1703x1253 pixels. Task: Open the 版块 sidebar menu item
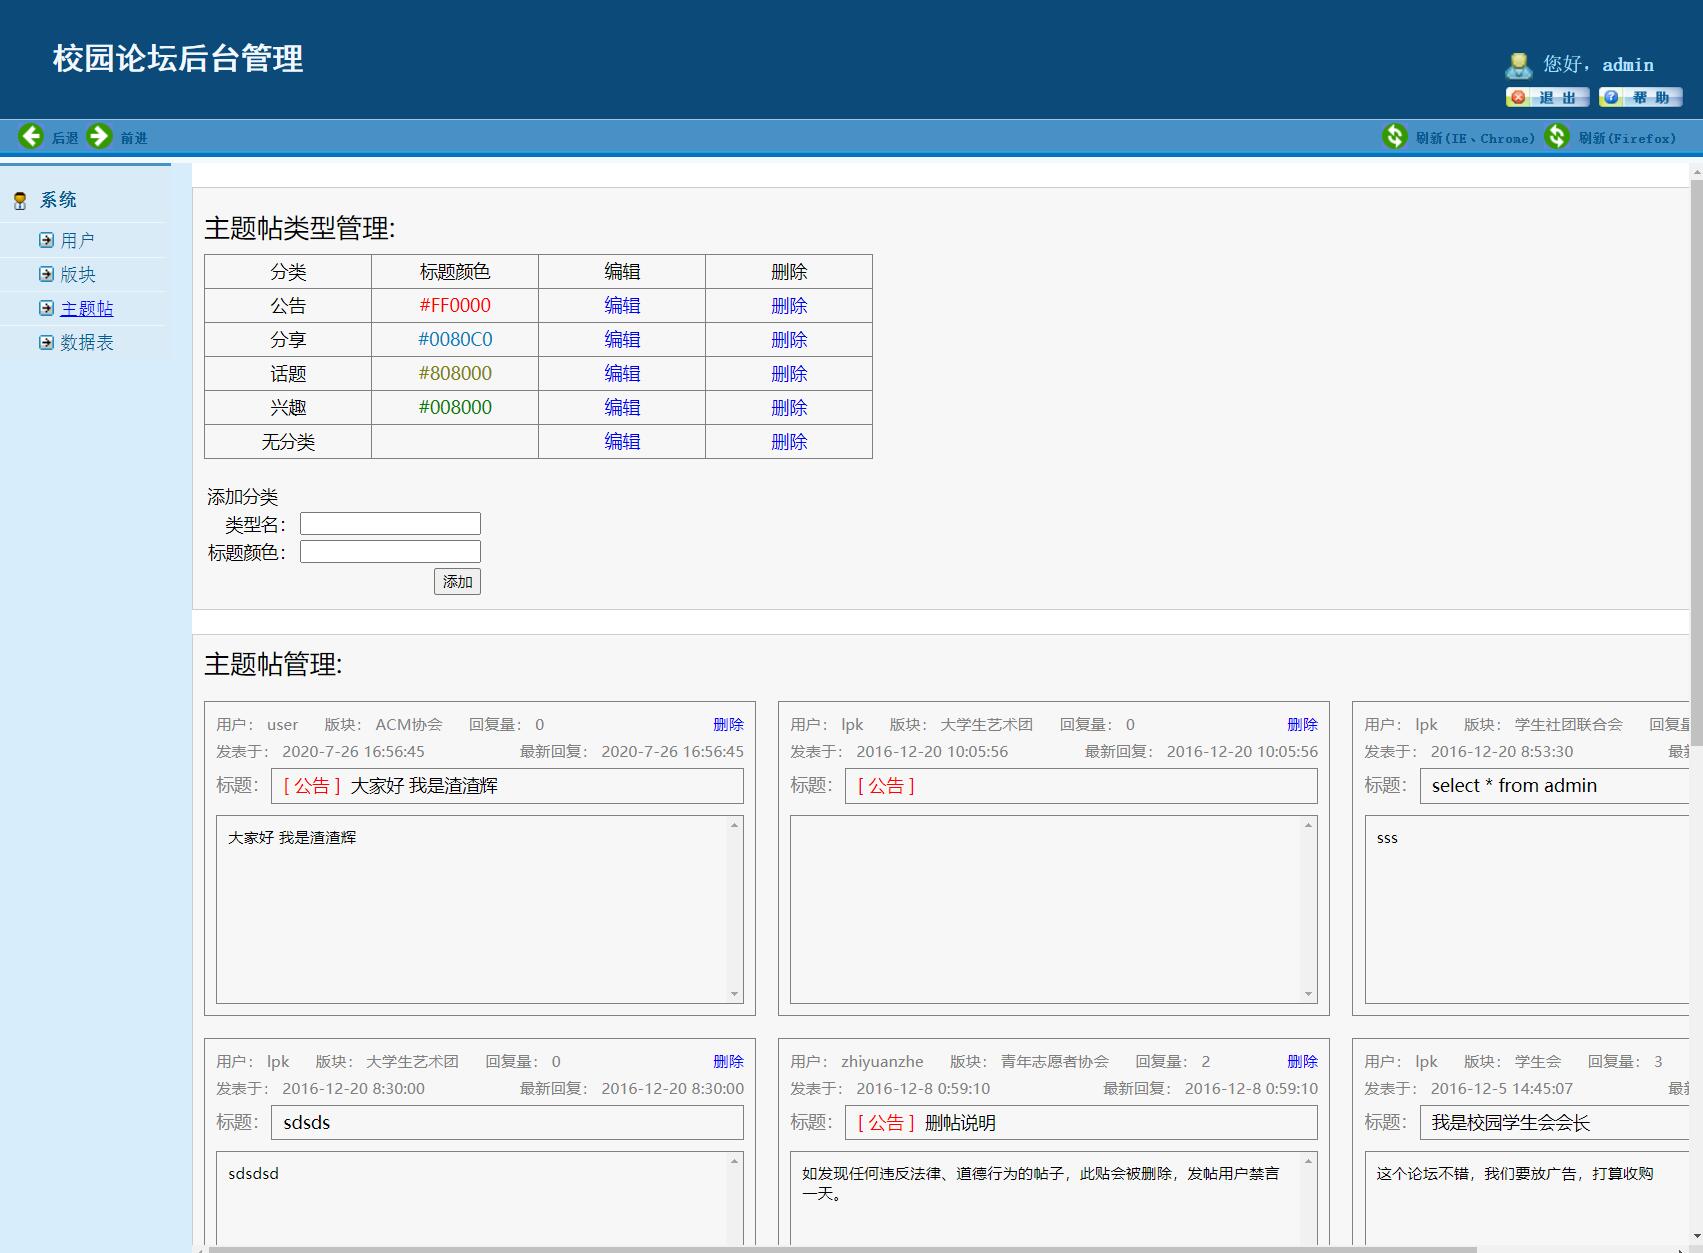pyautogui.click(x=78, y=274)
